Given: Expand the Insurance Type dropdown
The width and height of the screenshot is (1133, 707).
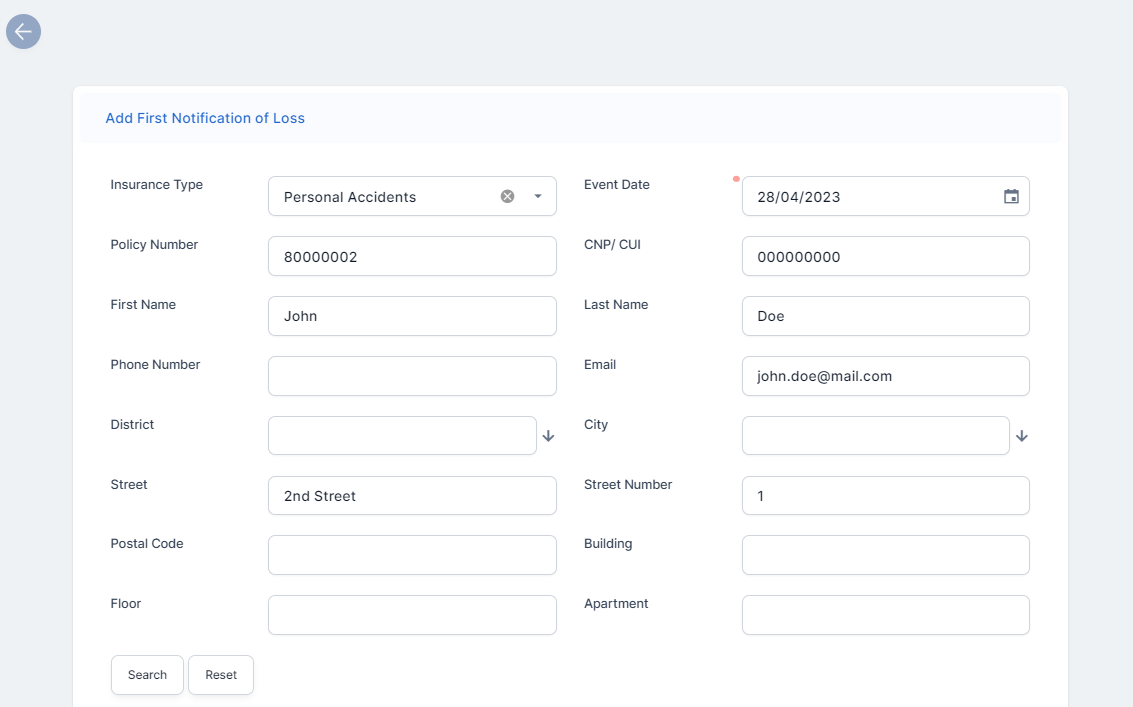Looking at the screenshot, I should pos(538,196).
